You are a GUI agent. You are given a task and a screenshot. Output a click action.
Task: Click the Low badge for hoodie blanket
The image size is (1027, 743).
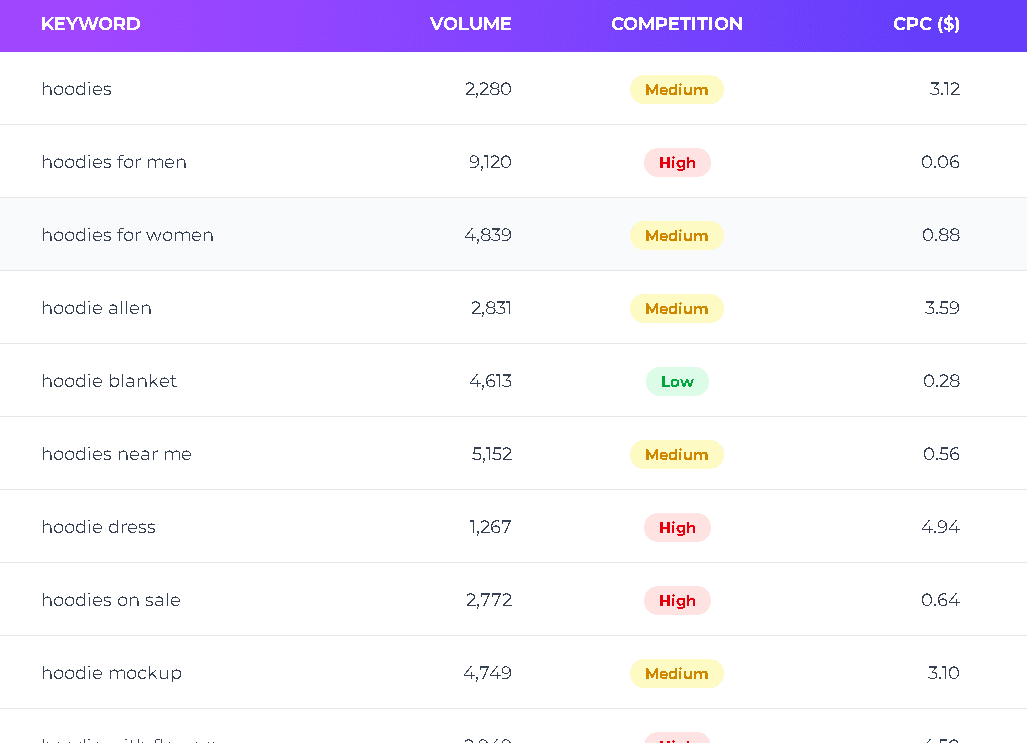[677, 381]
